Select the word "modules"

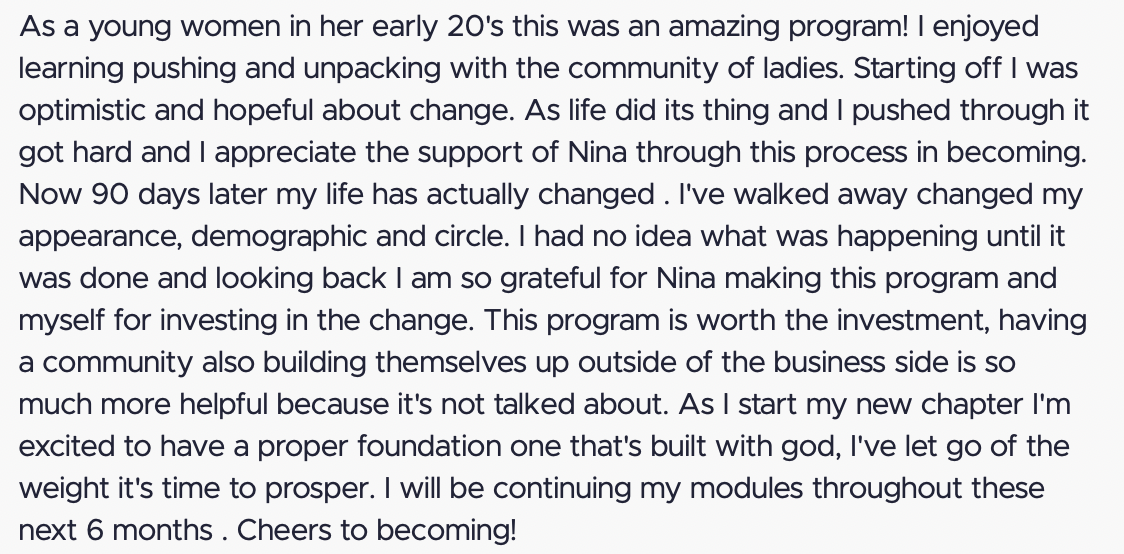[746, 489]
